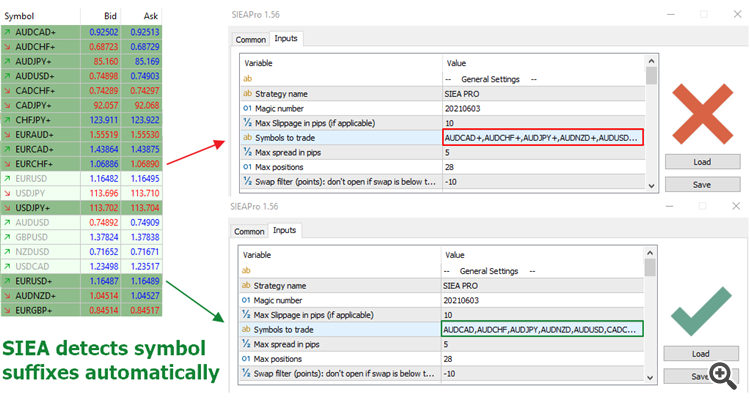Click the Symbols to trade 'ab' icon in the lower window
The image size is (750, 402).
(x=246, y=329)
